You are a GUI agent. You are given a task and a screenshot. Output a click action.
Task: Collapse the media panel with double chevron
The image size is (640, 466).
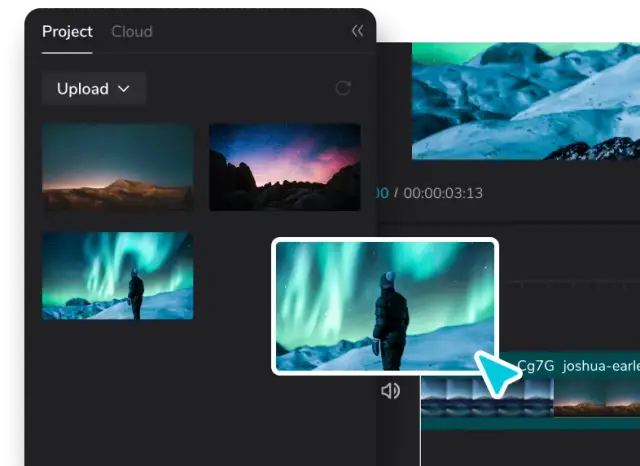[357, 31]
